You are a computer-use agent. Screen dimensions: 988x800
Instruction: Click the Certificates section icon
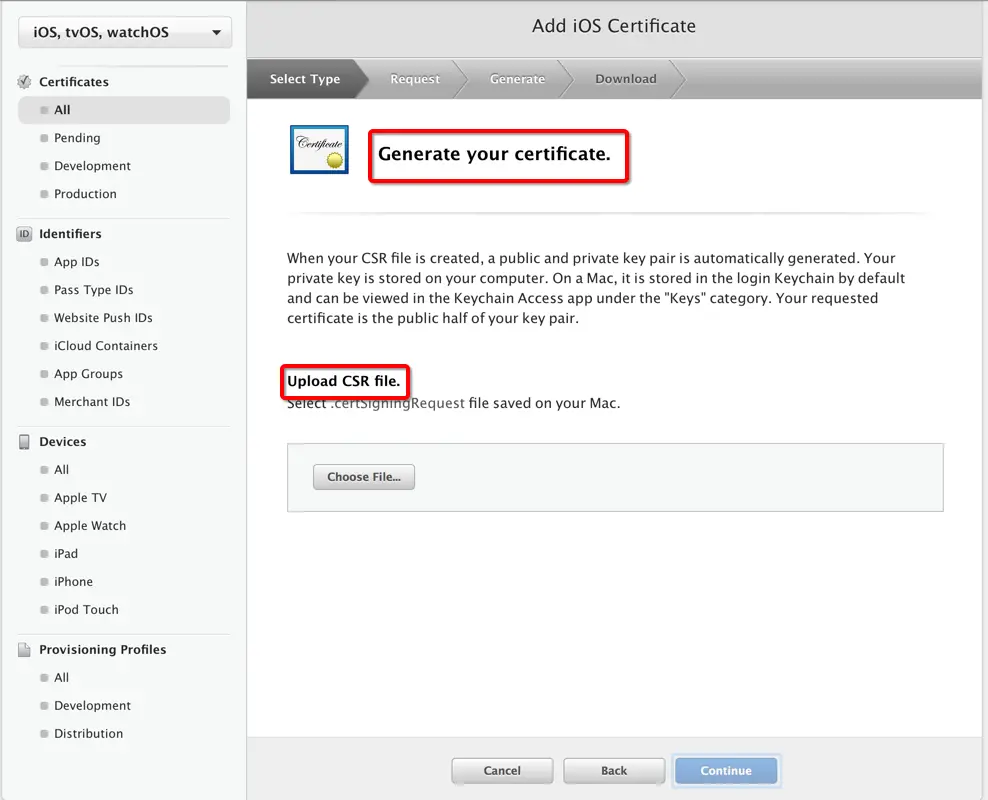[x=24, y=82]
